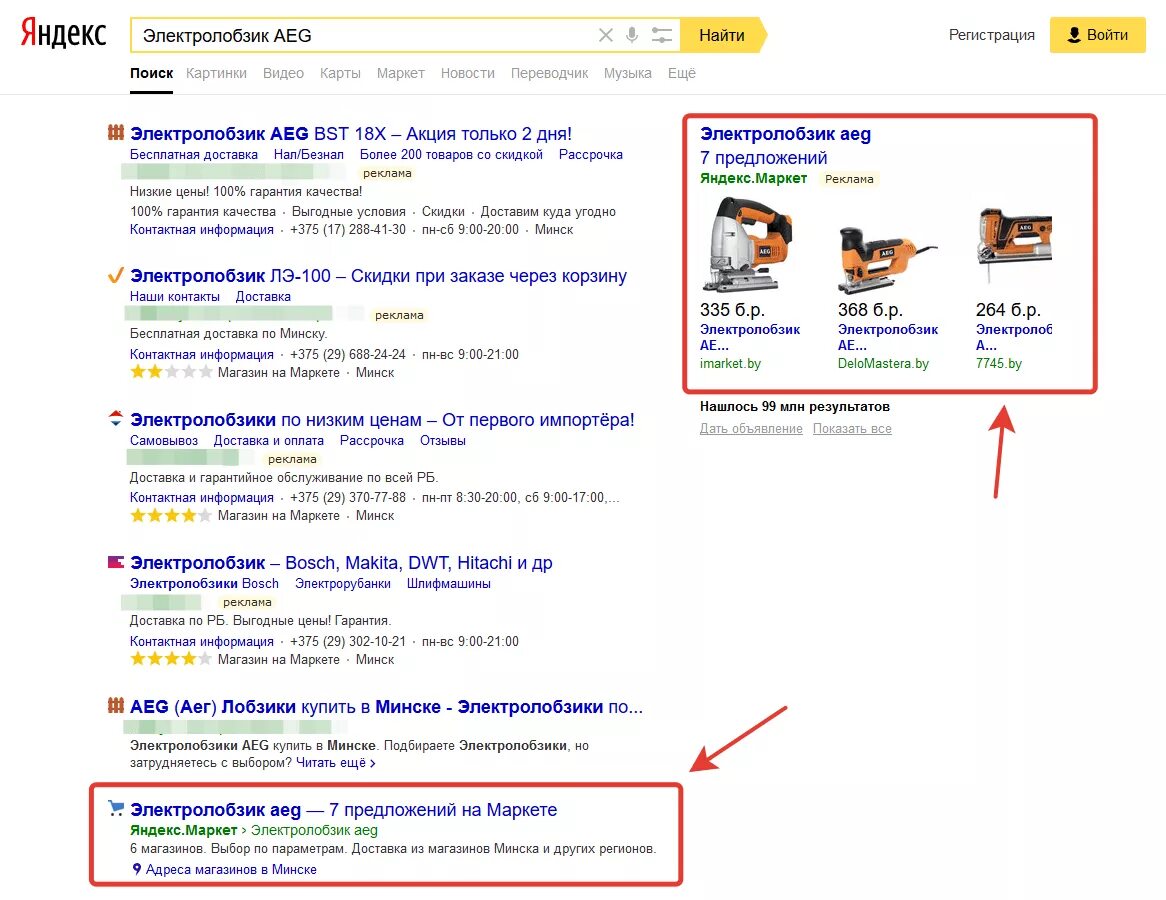1166x900 pixels.
Task: Open imarket.by offer link
Action: 730,364
